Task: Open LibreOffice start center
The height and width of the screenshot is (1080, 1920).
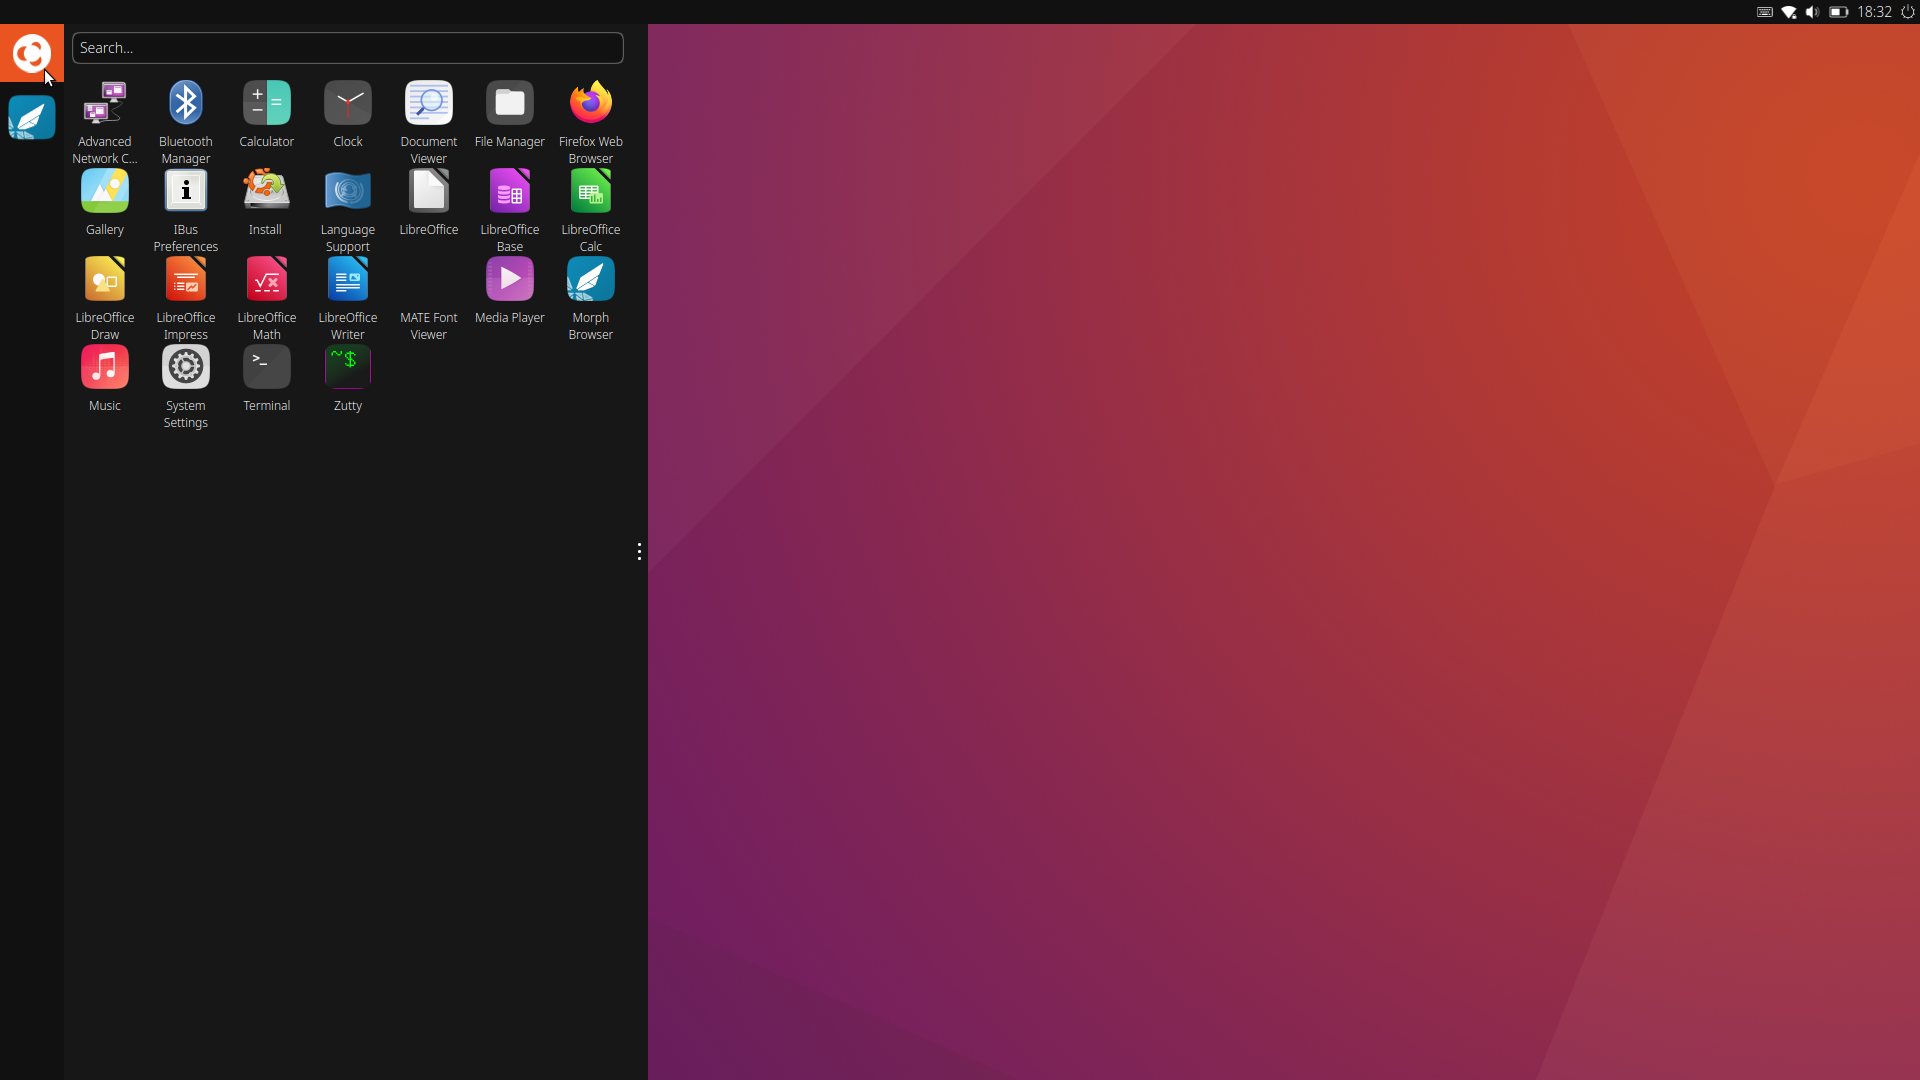Action: [x=429, y=202]
